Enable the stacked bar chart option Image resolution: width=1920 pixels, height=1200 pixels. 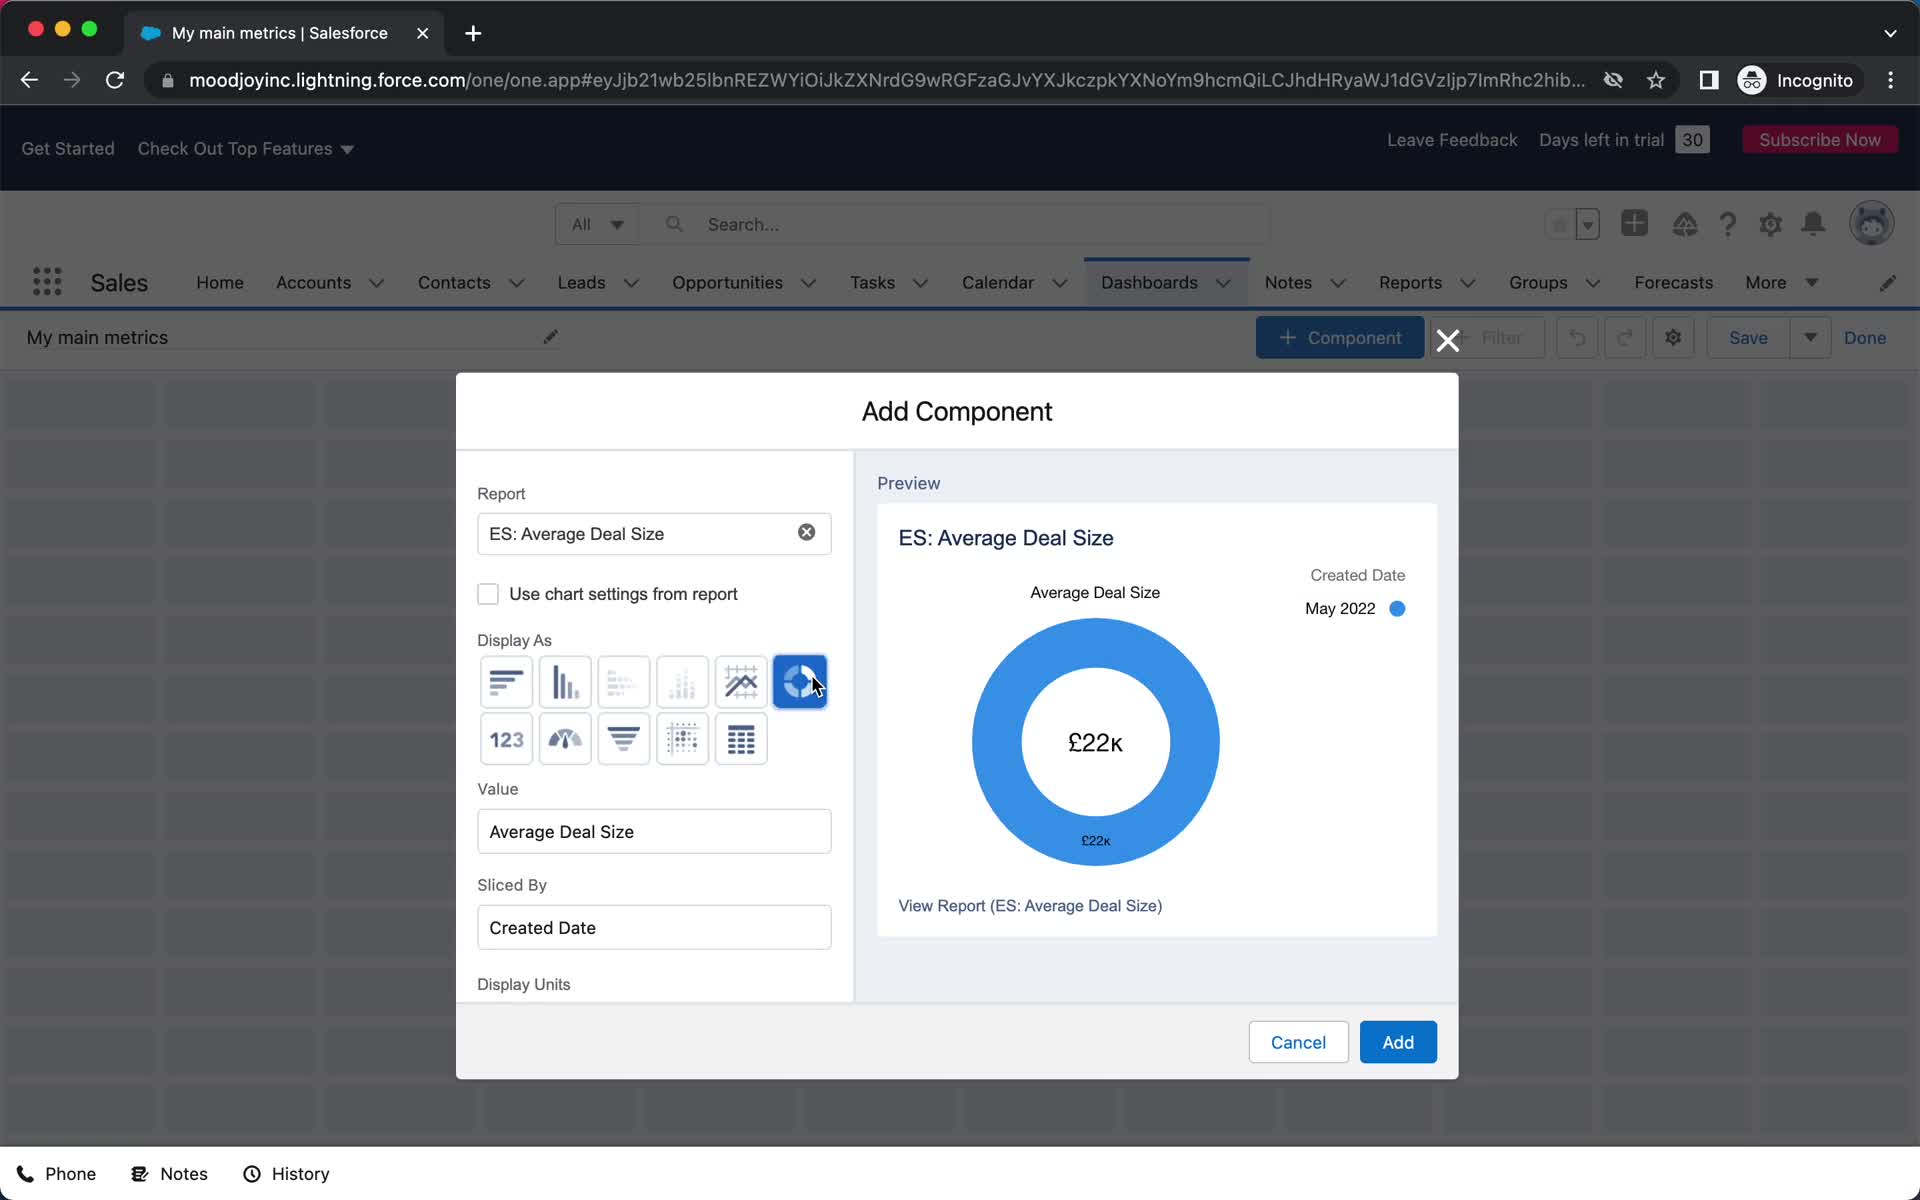tap(623, 682)
